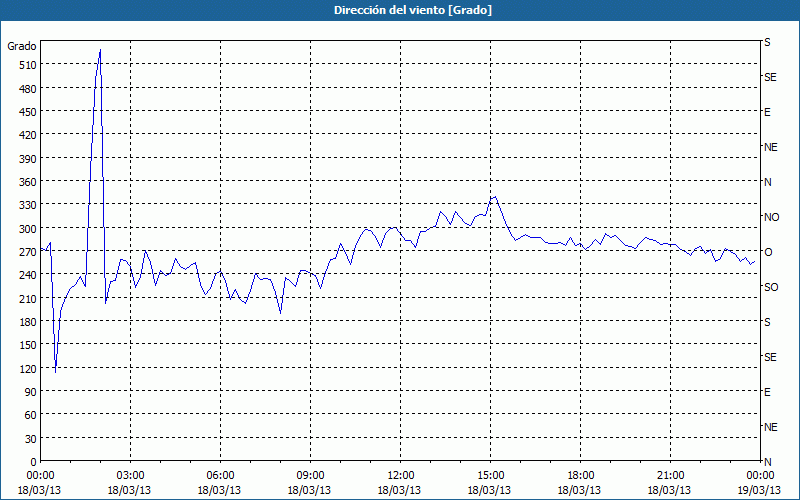800x500 pixels.
Task: Click the 03:00 time label on the x-axis
Action: coord(131,476)
